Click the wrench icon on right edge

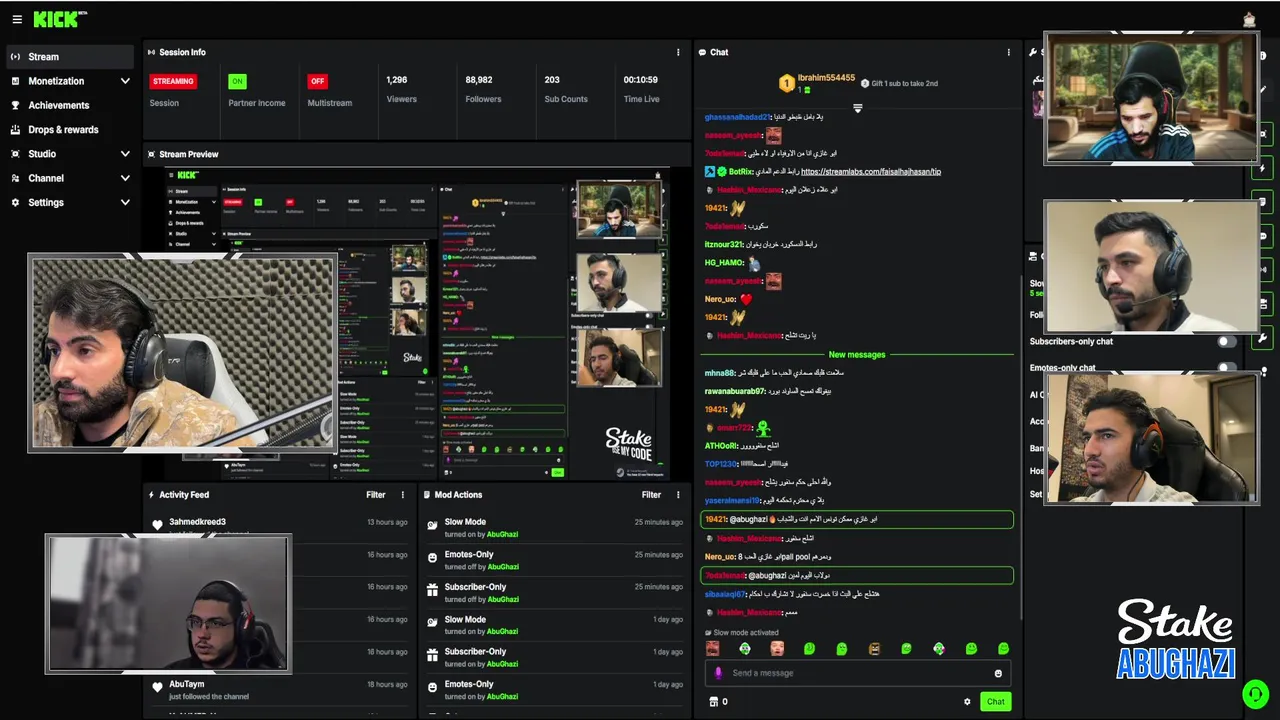tap(1263, 337)
